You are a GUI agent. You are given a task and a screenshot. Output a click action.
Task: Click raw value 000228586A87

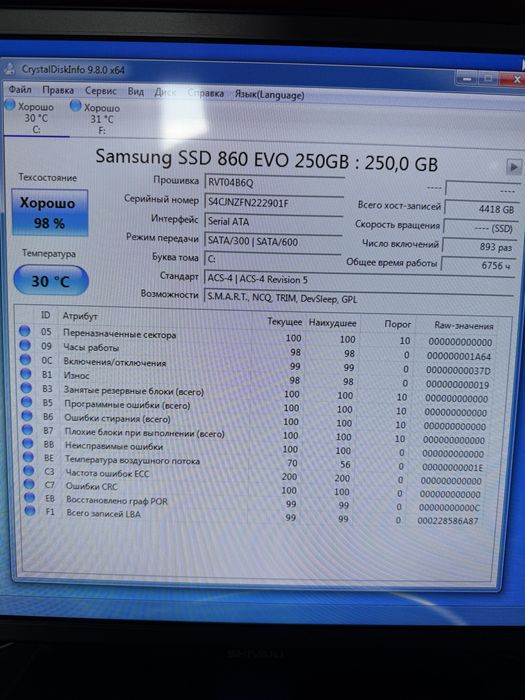coord(448,521)
